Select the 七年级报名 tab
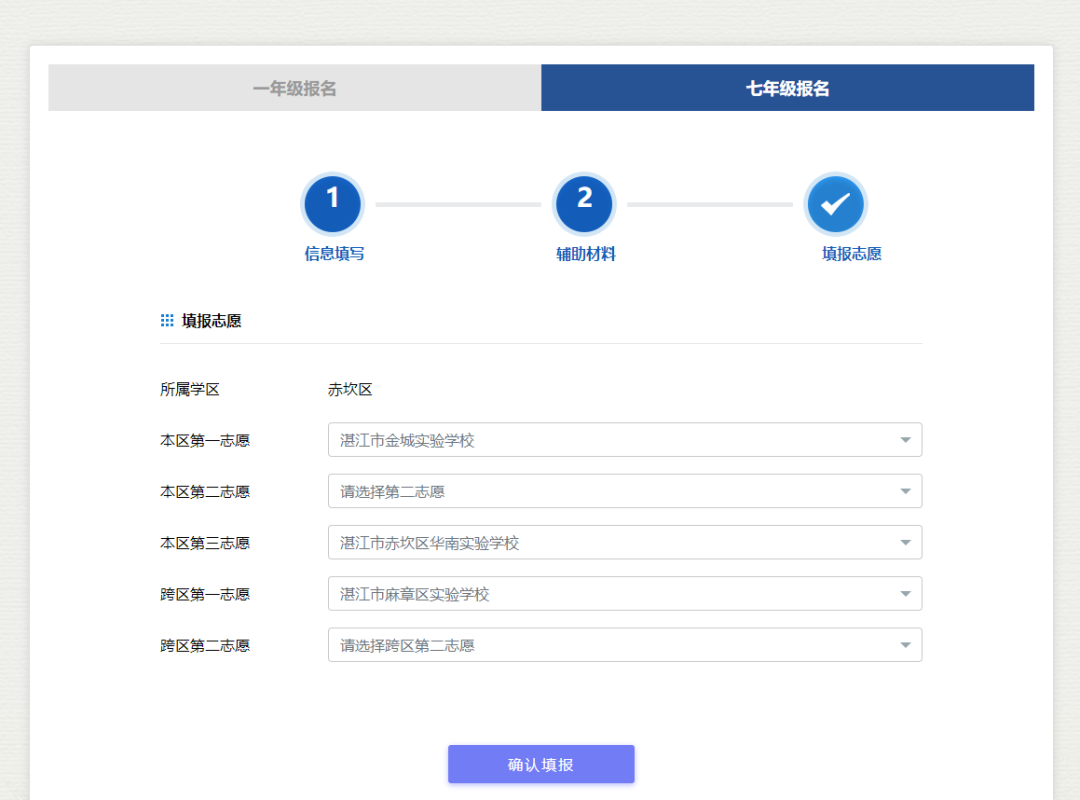This screenshot has width=1080, height=800. (787, 88)
